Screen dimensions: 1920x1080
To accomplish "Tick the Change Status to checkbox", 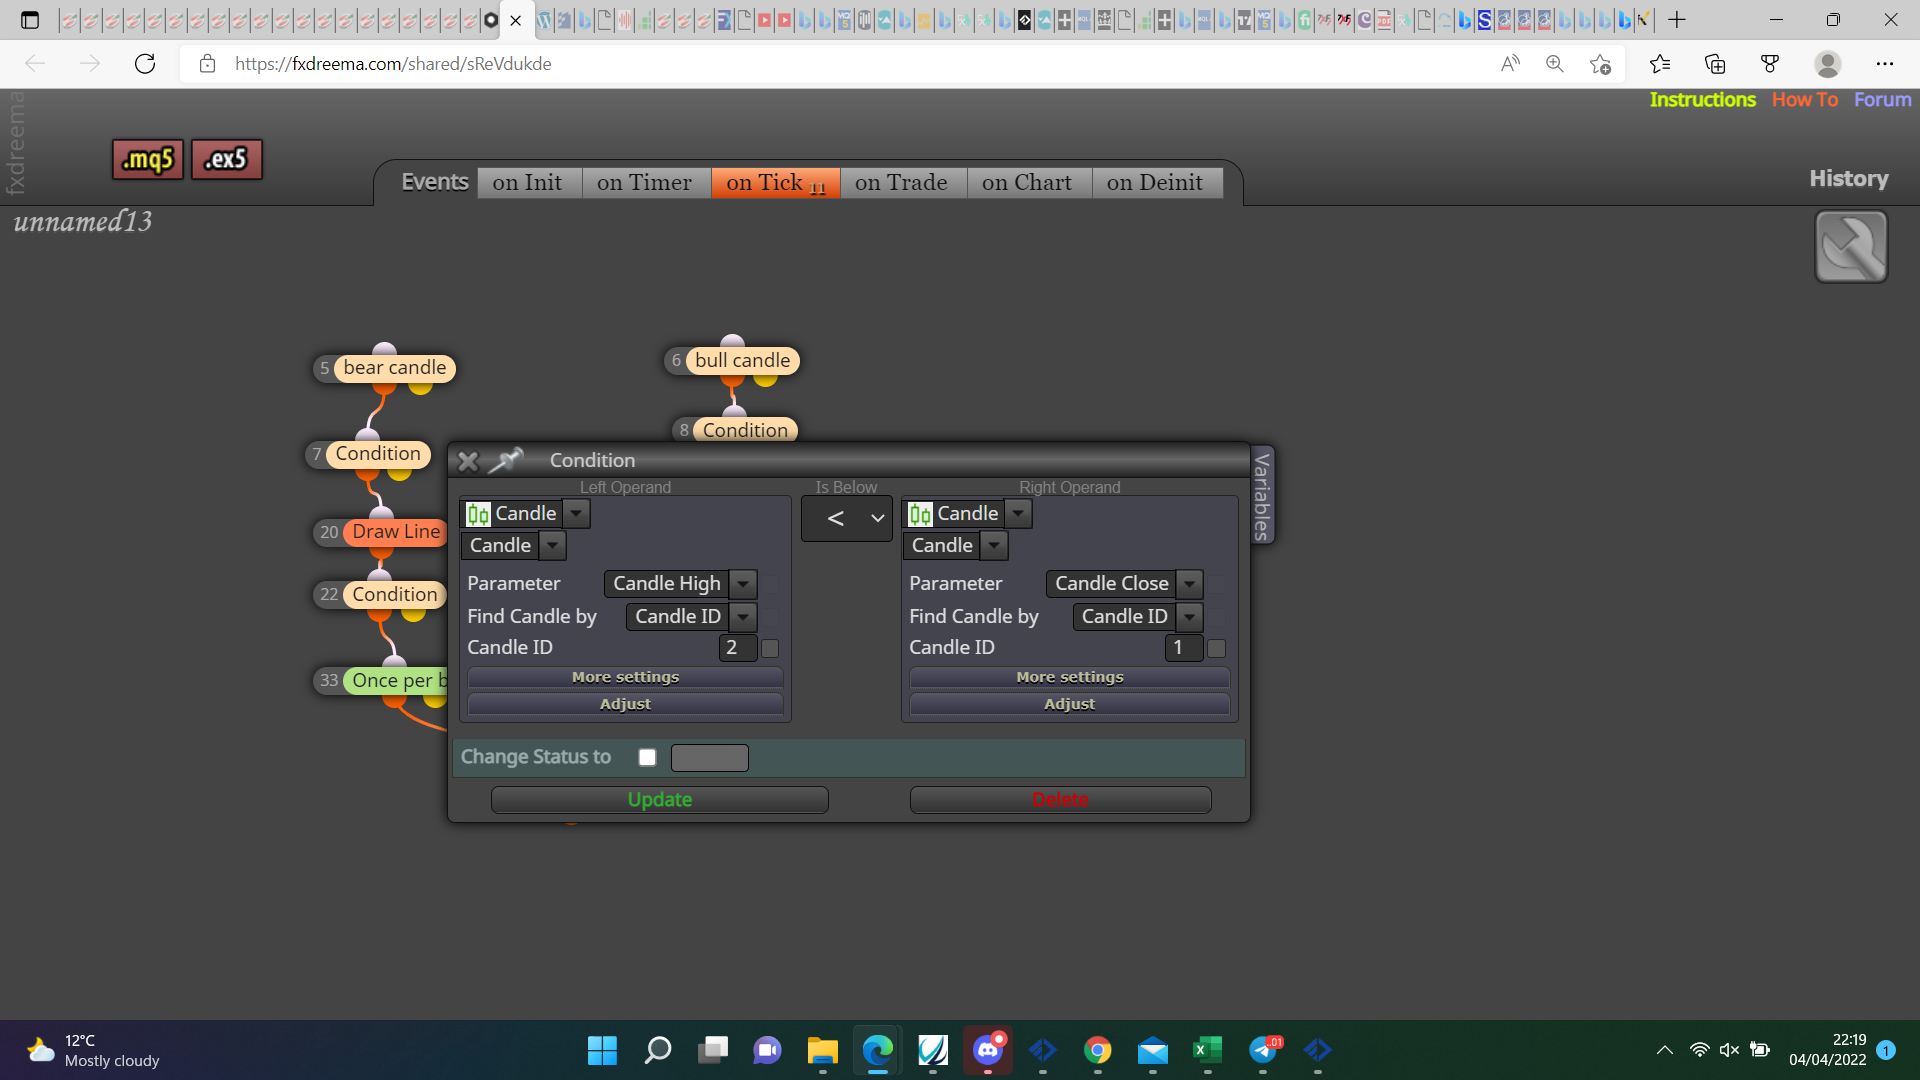I will click(x=647, y=757).
